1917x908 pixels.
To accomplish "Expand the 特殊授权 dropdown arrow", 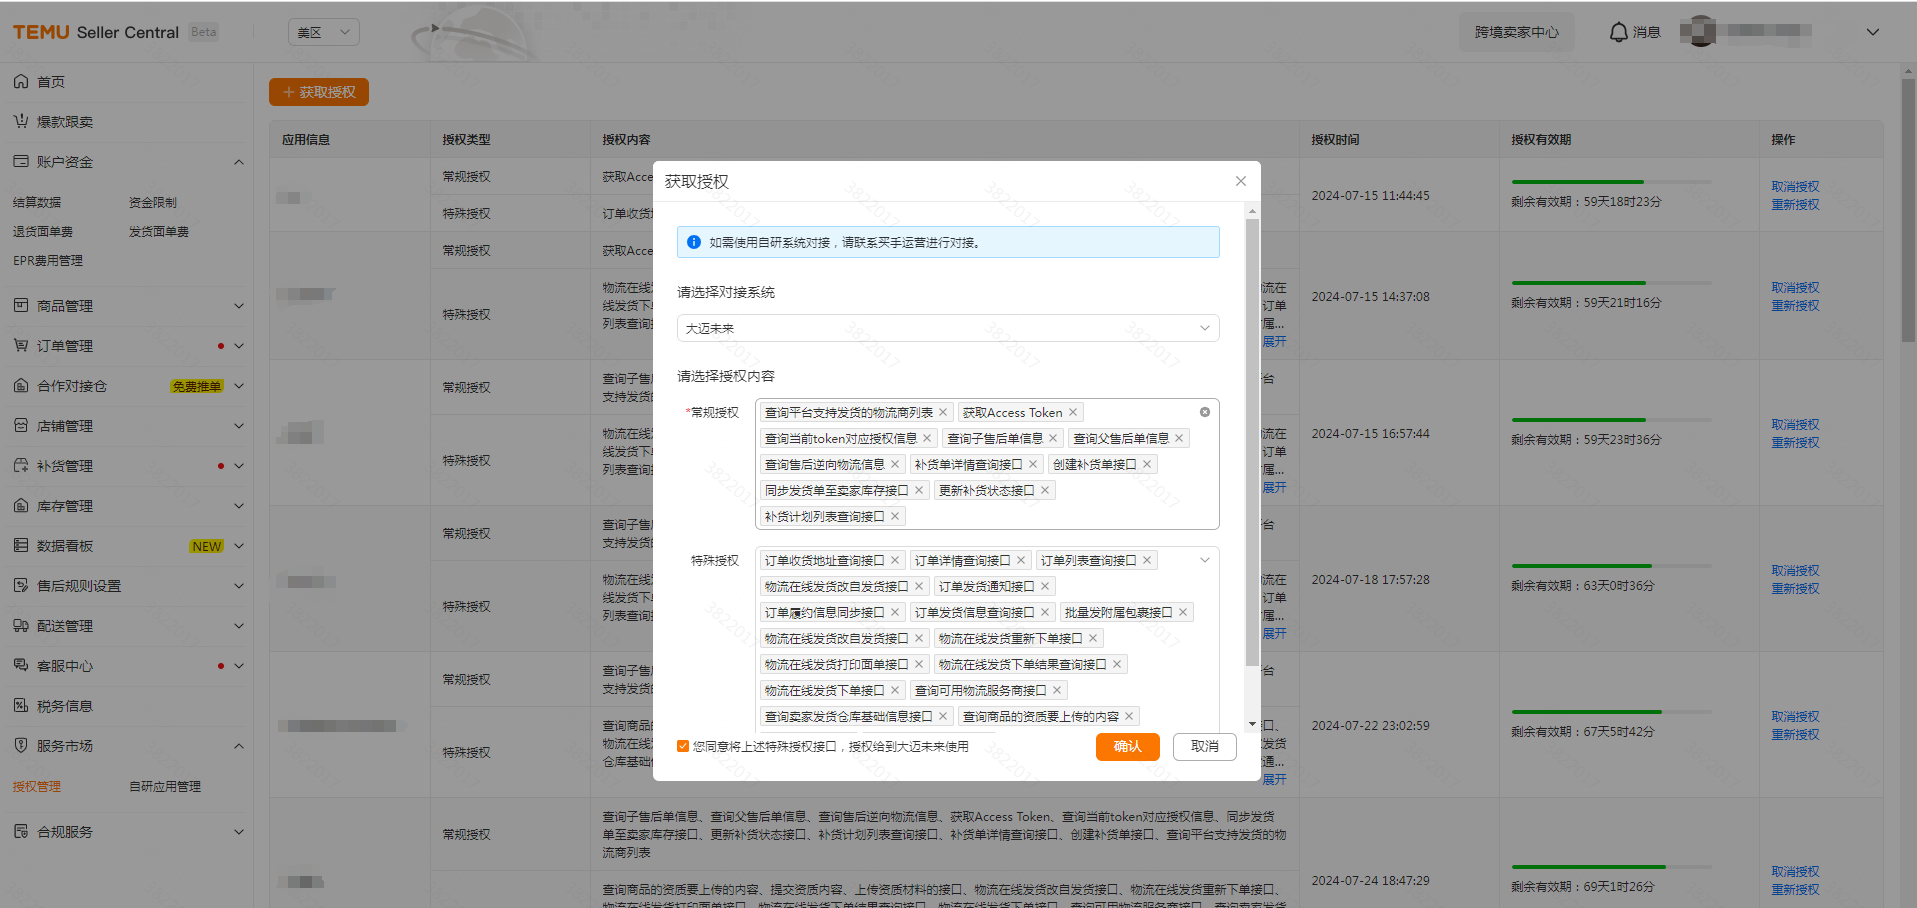I will [1205, 560].
